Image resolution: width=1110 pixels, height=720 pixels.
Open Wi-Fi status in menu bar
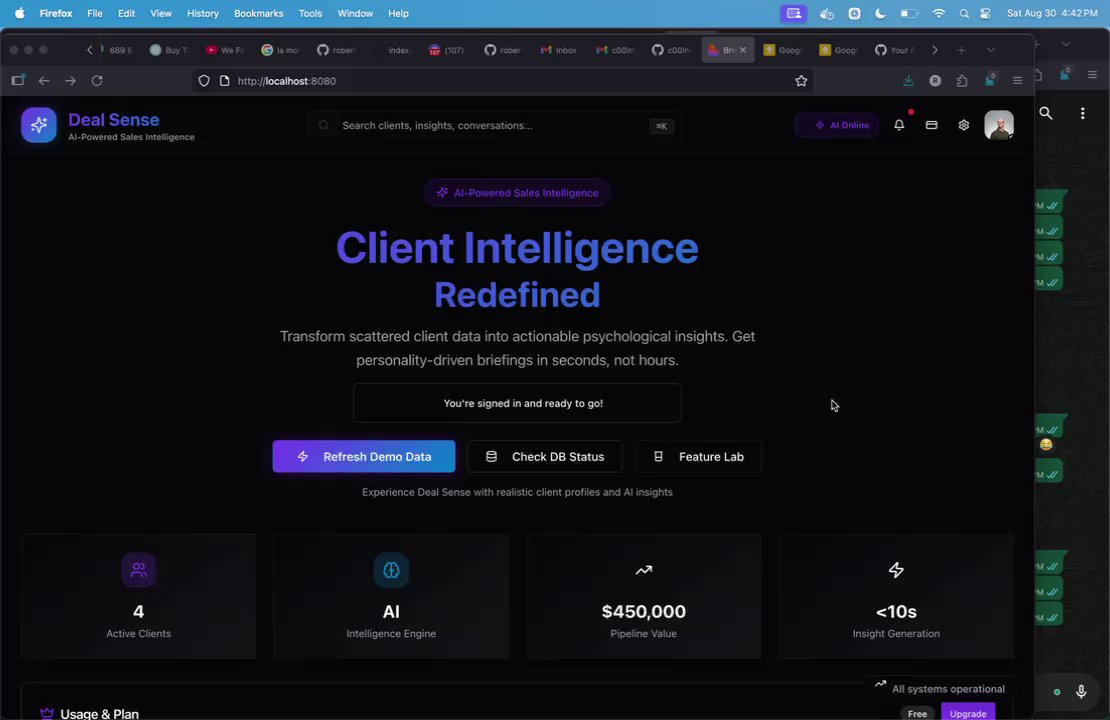pyautogui.click(x=939, y=13)
